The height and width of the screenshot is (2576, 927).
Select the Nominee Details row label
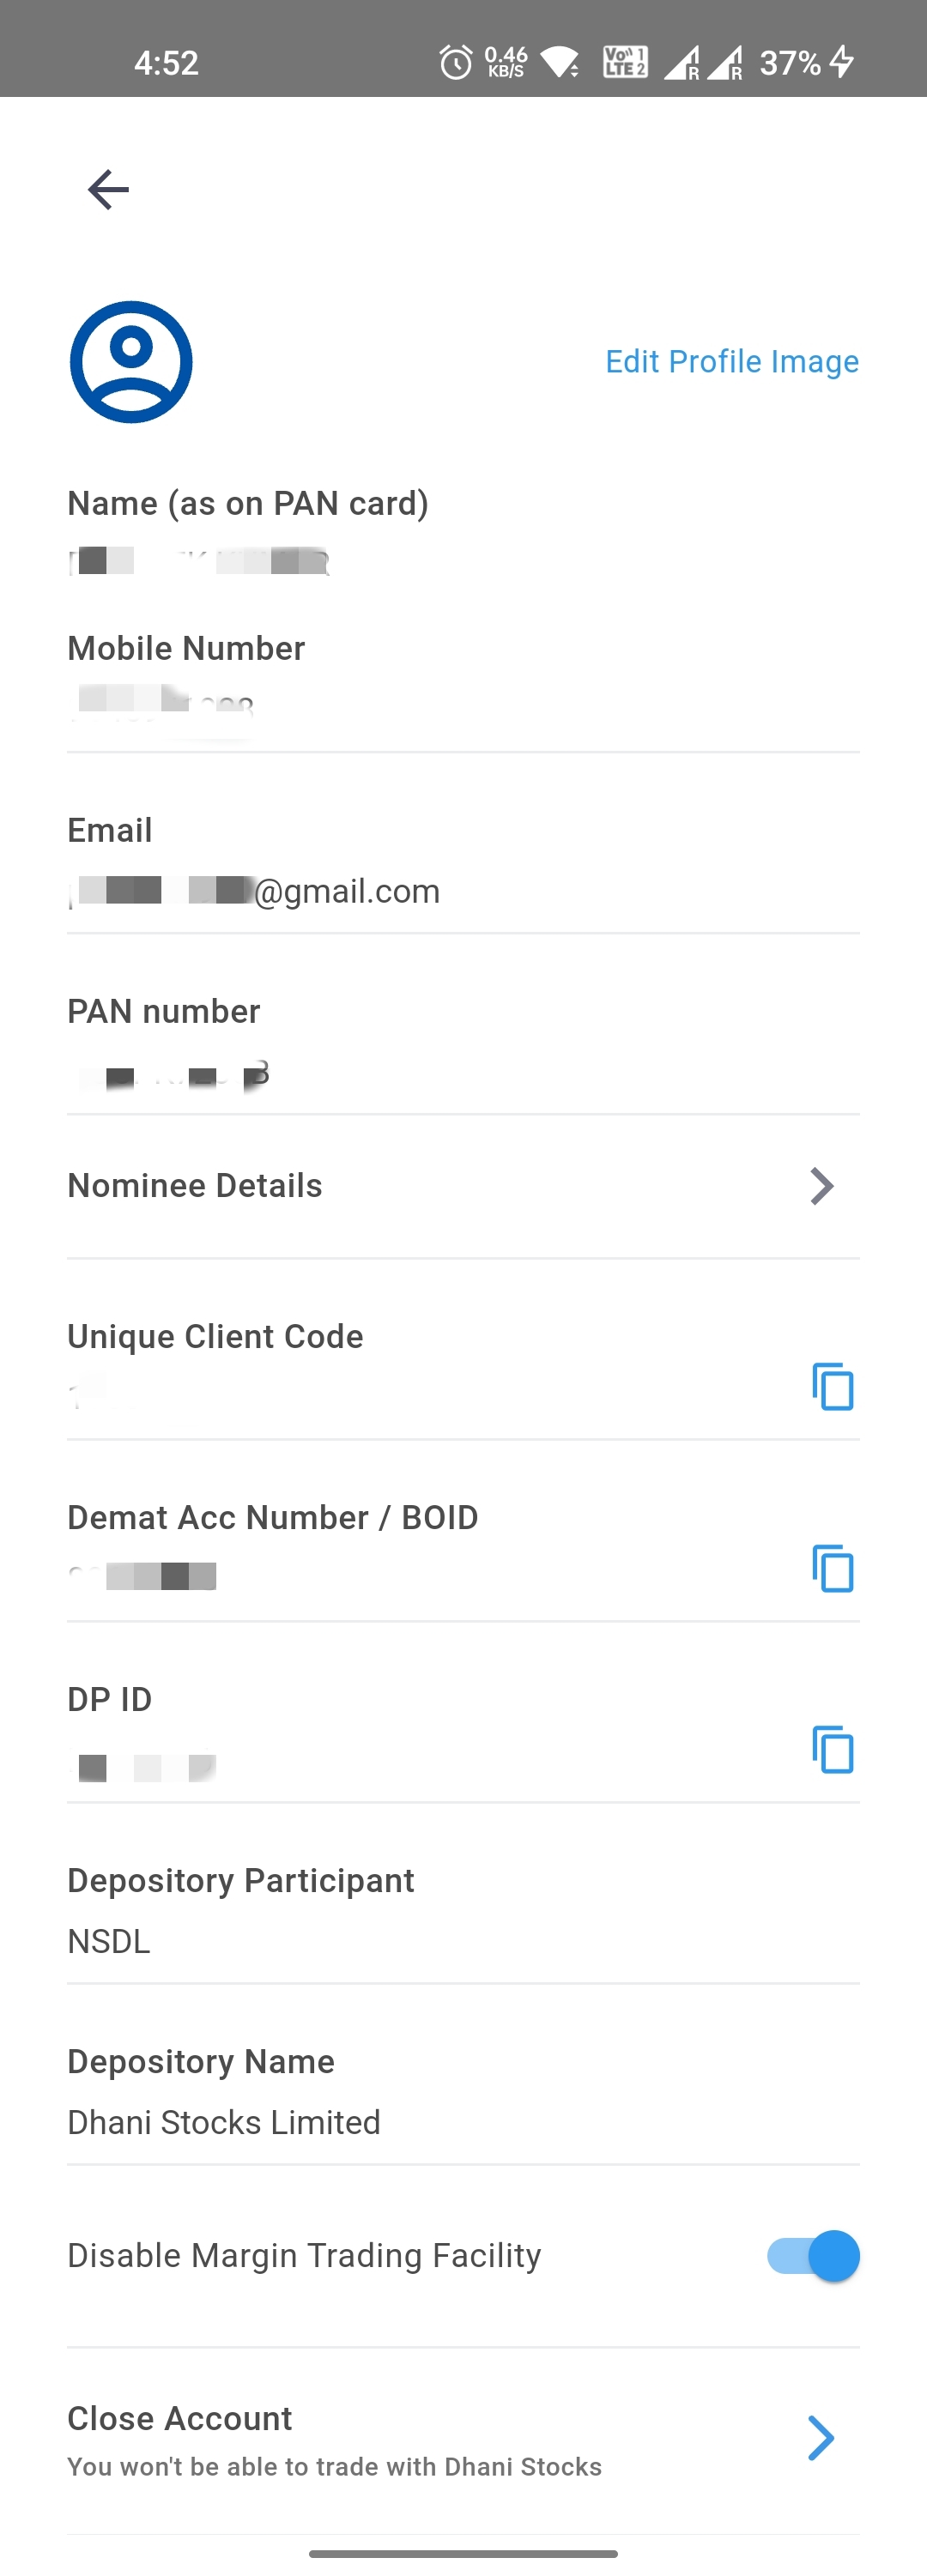[x=195, y=1186]
